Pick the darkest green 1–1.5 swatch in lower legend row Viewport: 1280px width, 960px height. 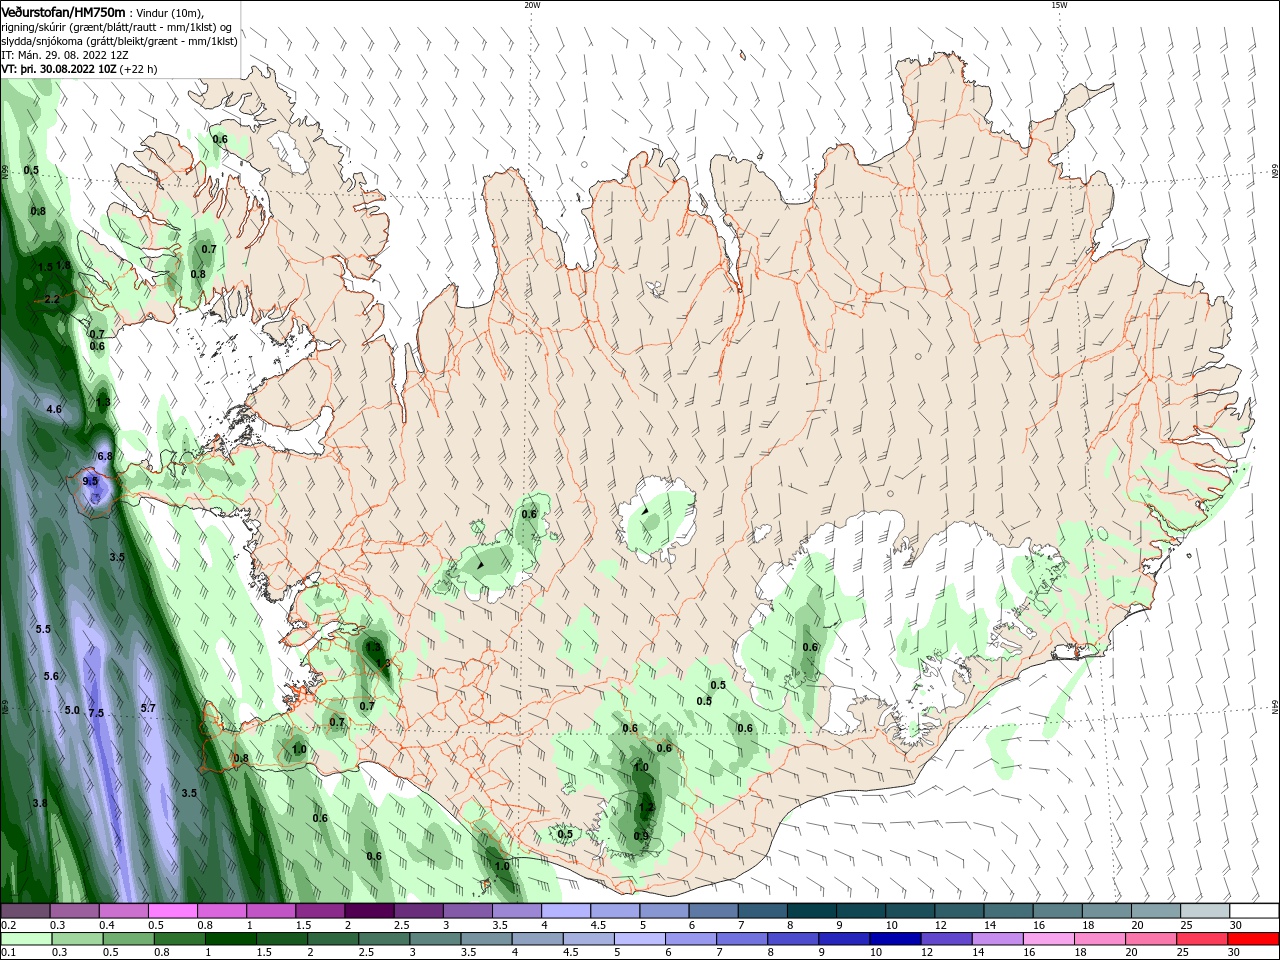tap(231, 939)
